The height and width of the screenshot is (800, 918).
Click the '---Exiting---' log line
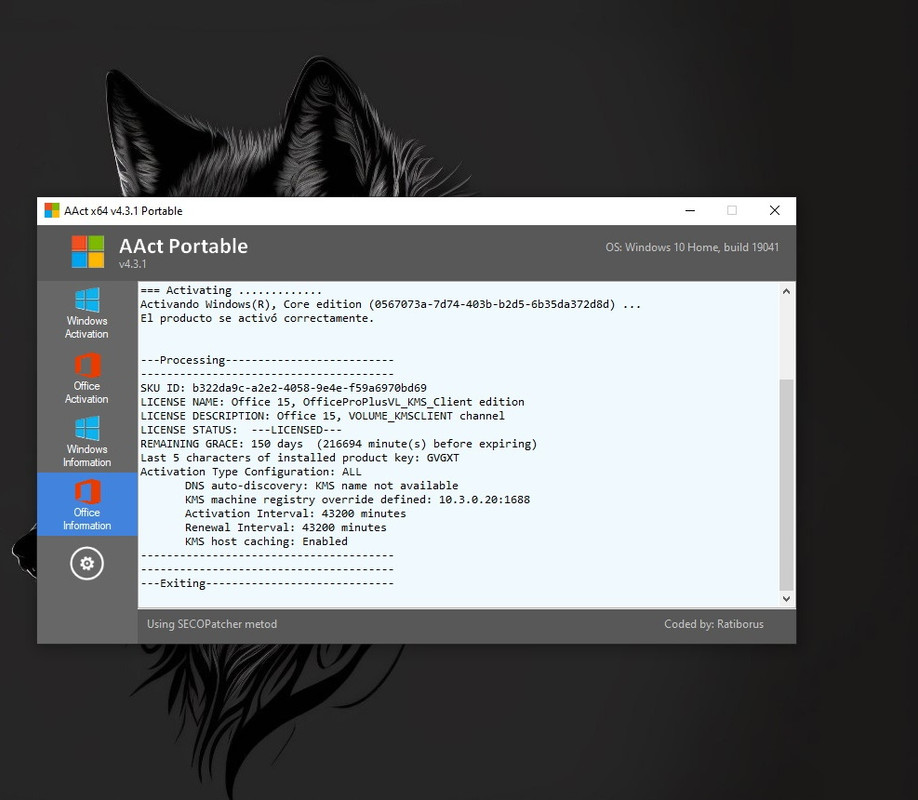point(267,583)
